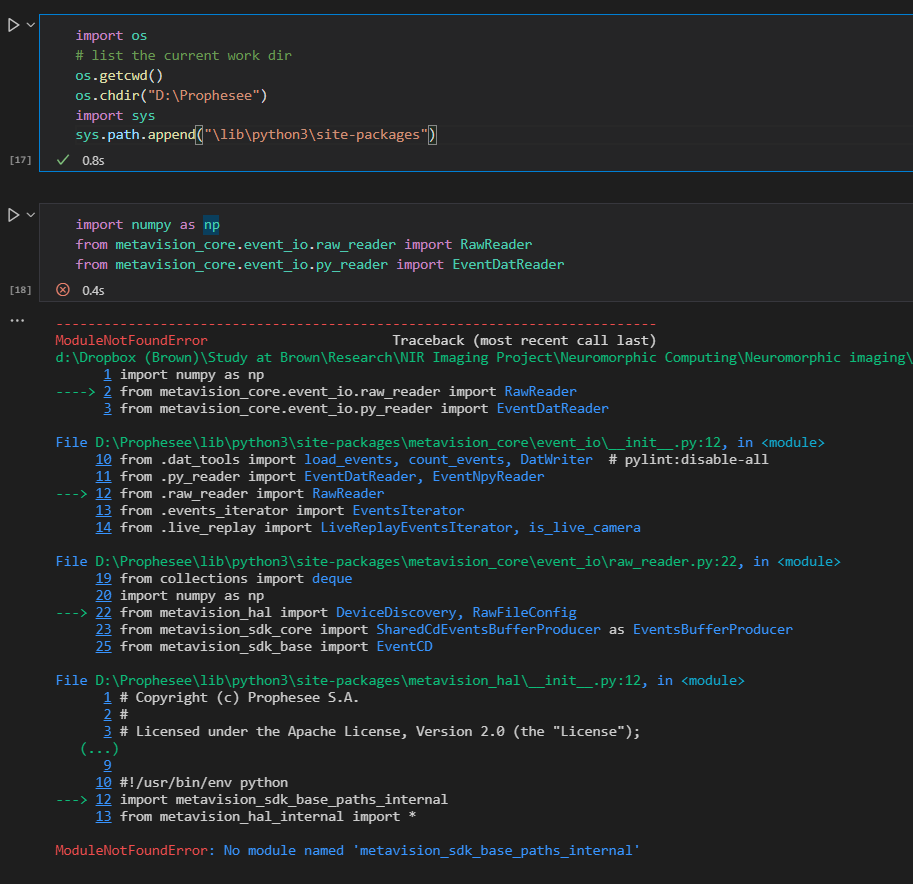Open line 20 link in raw_reader.py traceback

(x=104, y=595)
